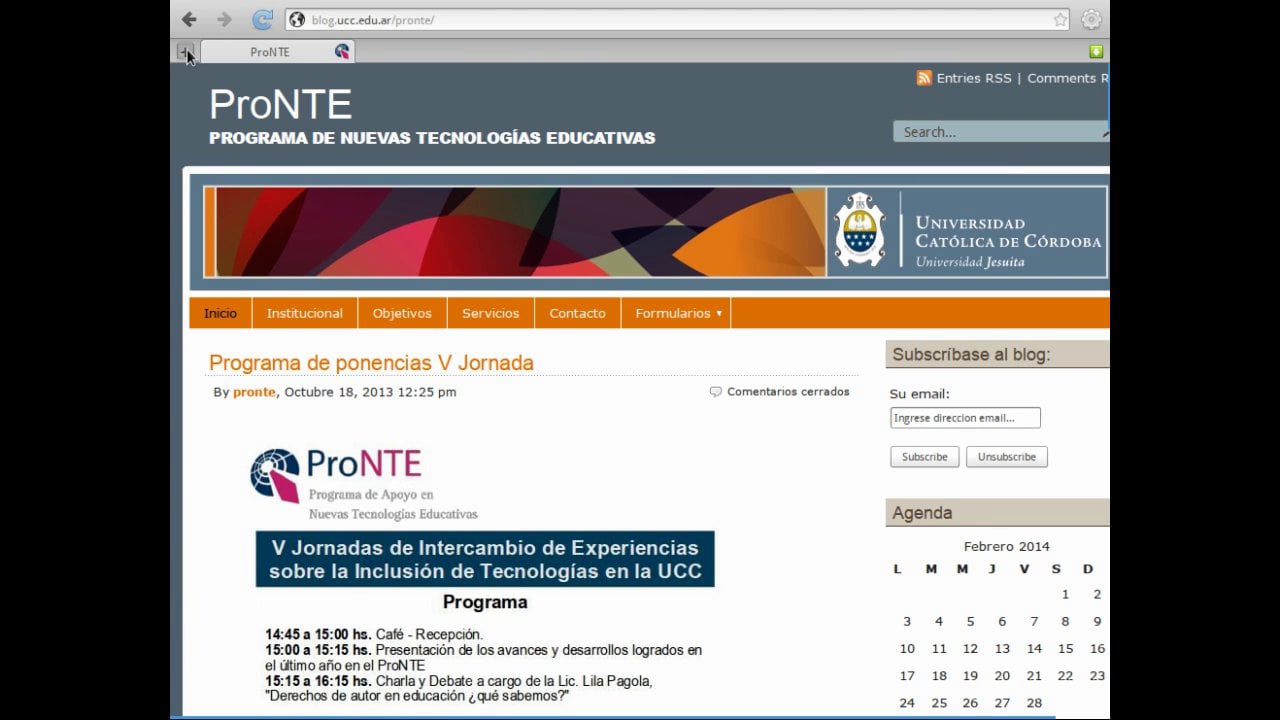Click the Agenda sidebar heading
The height and width of the screenshot is (720, 1280).
(922, 513)
